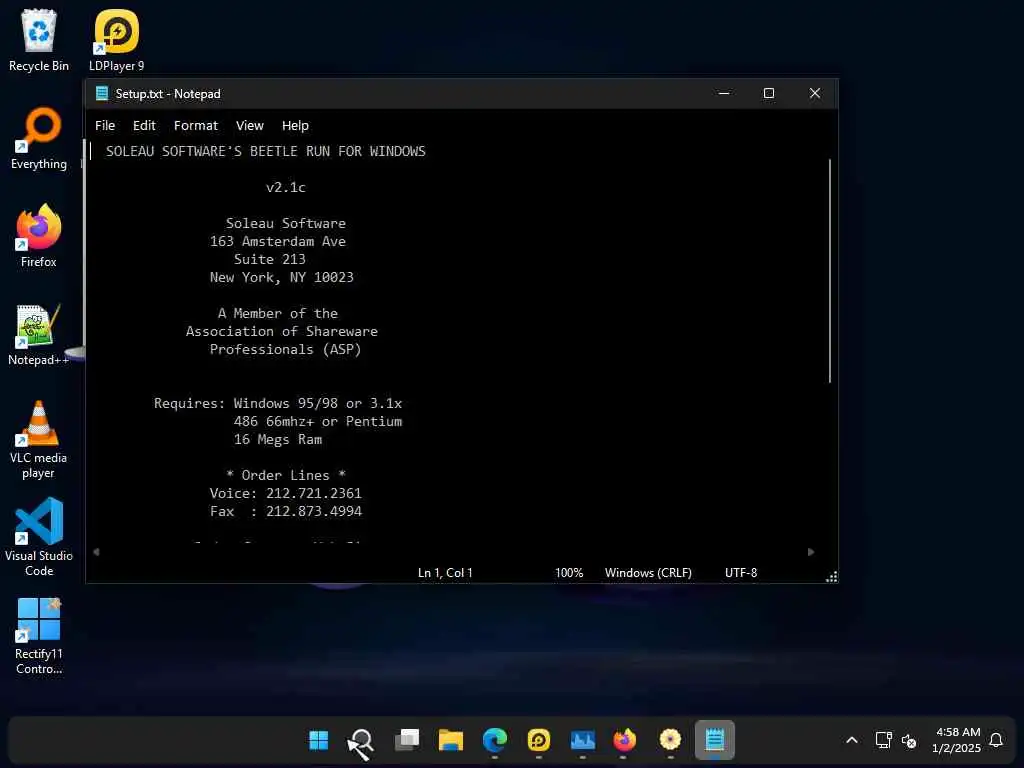Image resolution: width=1024 pixels, height=768 pixels.
Task: Open the blue monitor app on taskbar
Action: pyautogui.click(x=583, y=740)
